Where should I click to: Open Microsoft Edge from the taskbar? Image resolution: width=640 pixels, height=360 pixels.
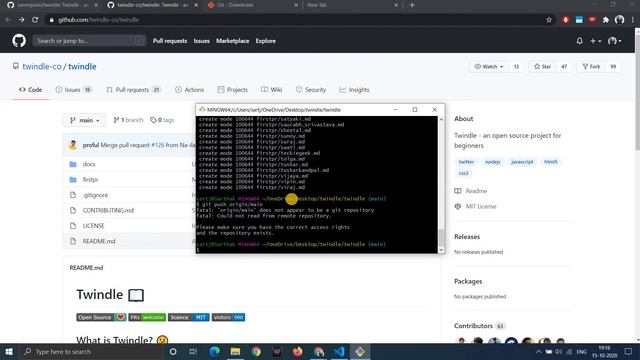click(214, 351)
